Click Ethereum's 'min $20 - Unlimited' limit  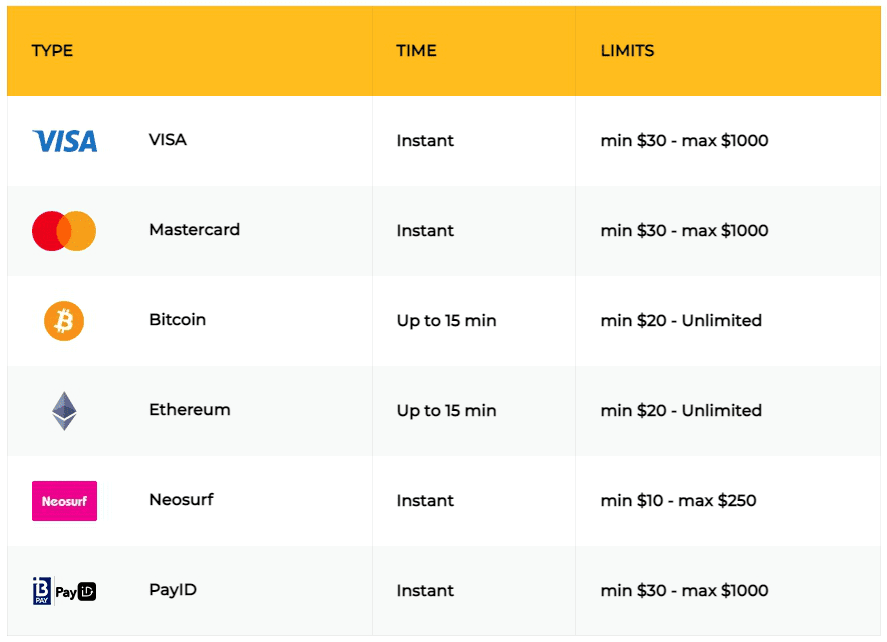681,411
